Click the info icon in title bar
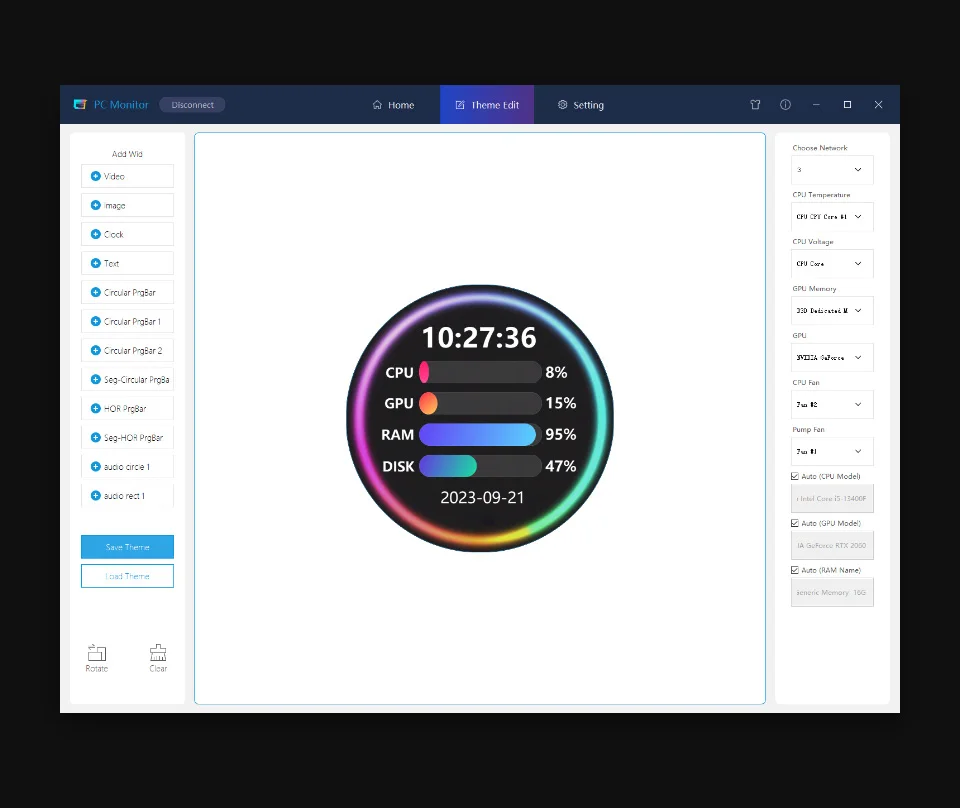The height and width of the screenshot is (808, 960). [785, 105]
